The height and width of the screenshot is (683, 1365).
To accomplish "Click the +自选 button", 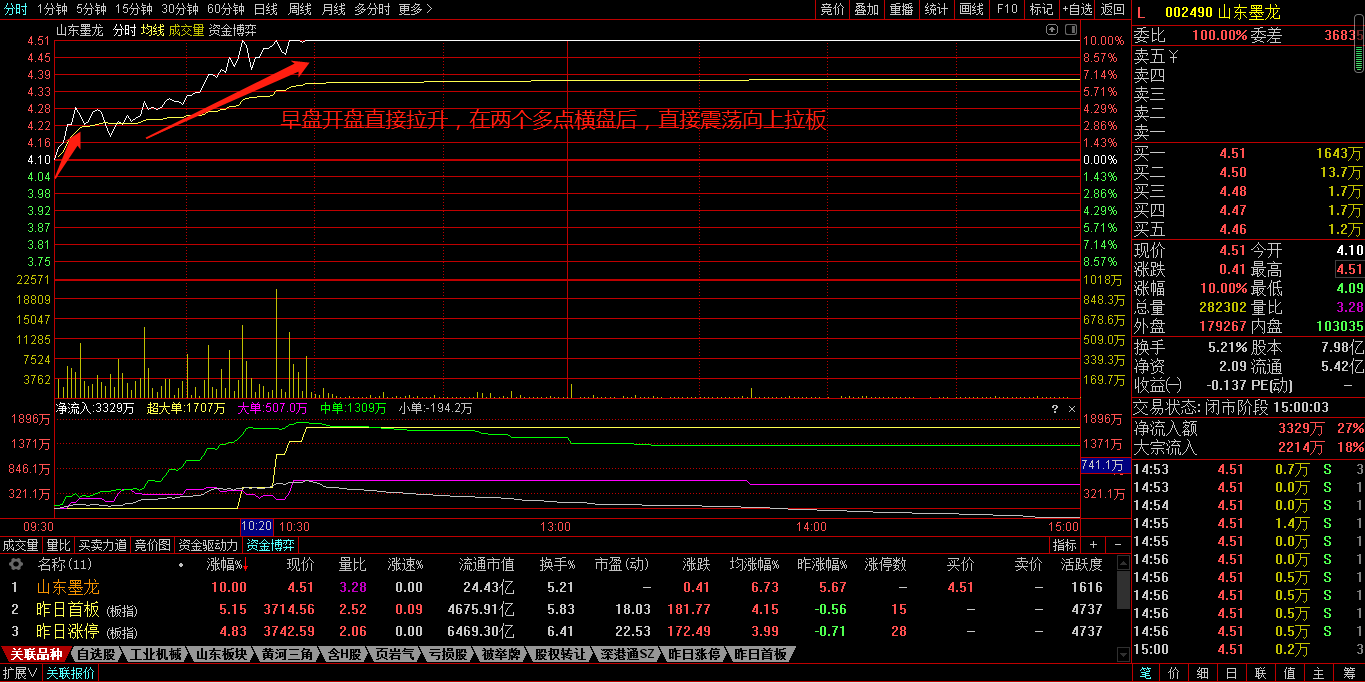I will coord(1078,9).
